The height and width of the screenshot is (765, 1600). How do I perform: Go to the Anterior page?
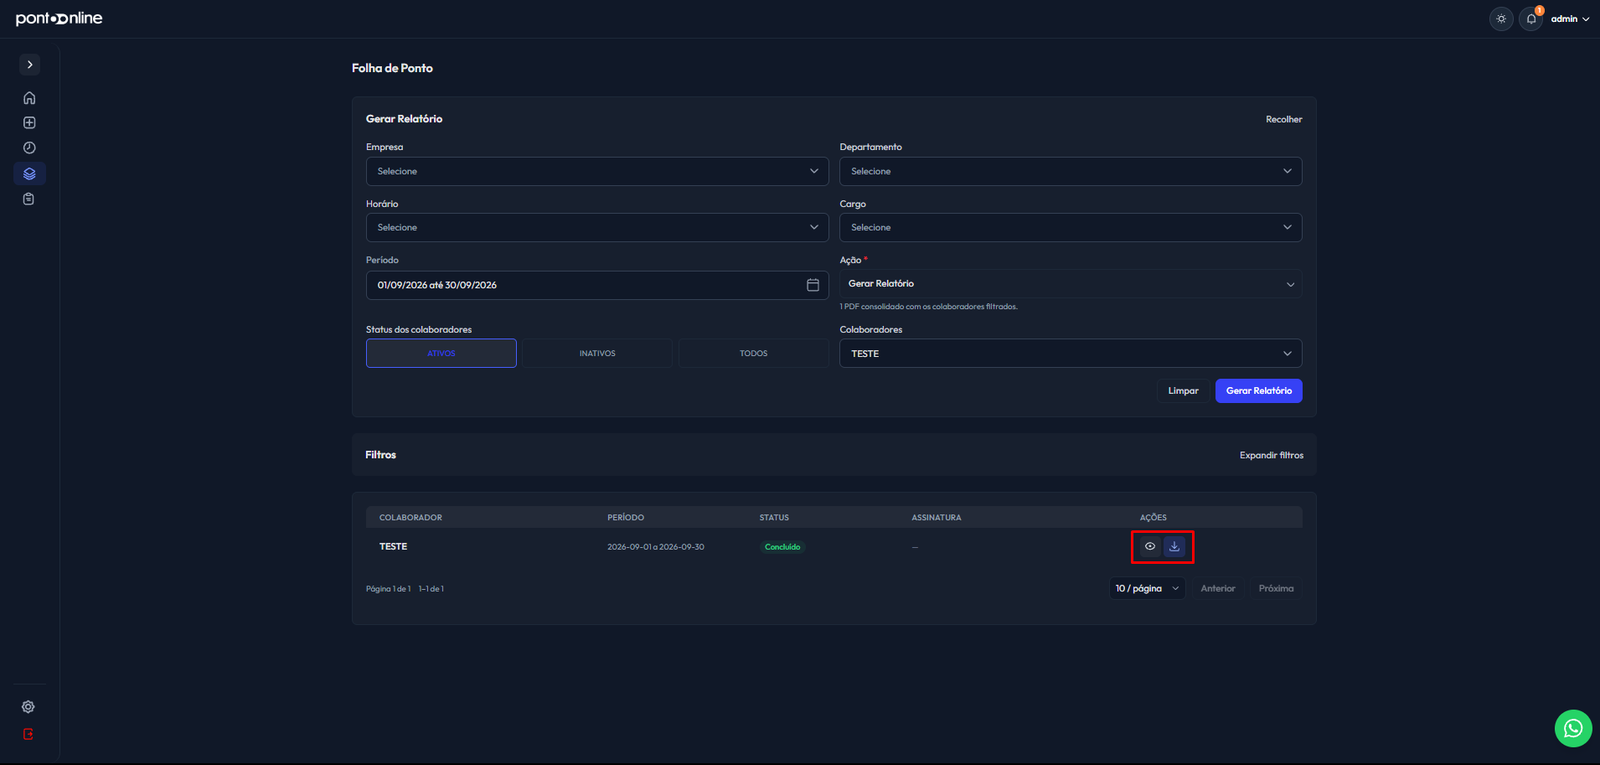click(1218, 588)
